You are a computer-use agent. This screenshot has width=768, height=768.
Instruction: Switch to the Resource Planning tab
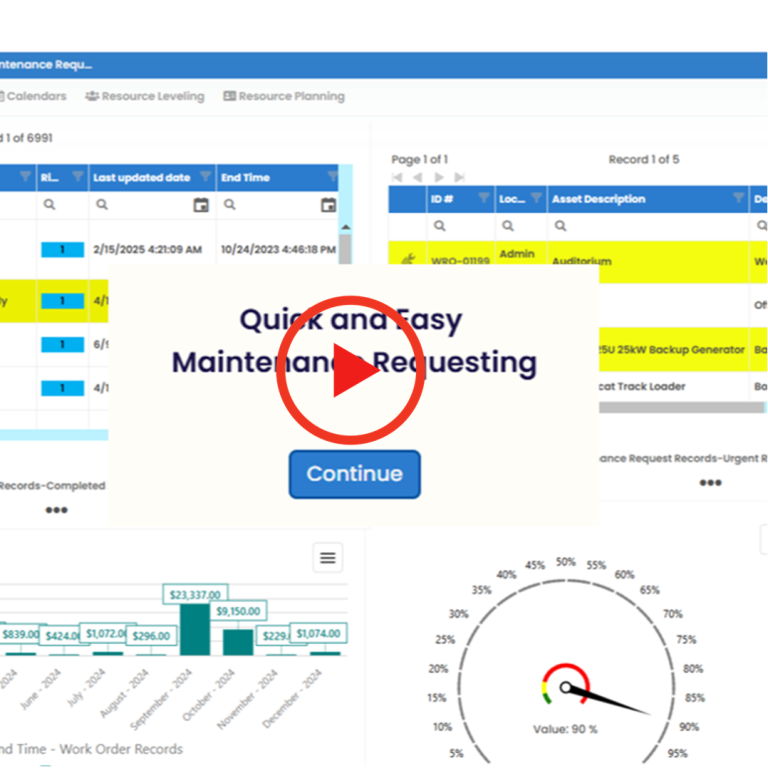coord(284,96)
